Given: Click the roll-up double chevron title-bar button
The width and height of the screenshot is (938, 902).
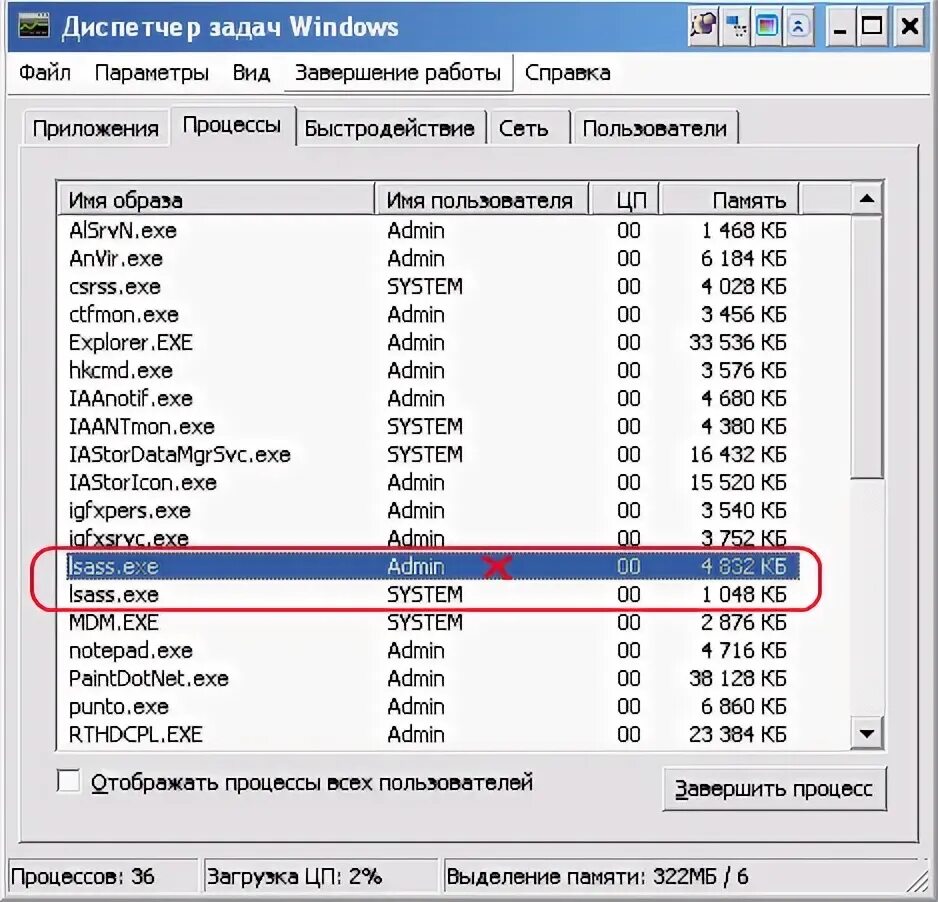Looking at the screenshot, I should coord(799,26).
